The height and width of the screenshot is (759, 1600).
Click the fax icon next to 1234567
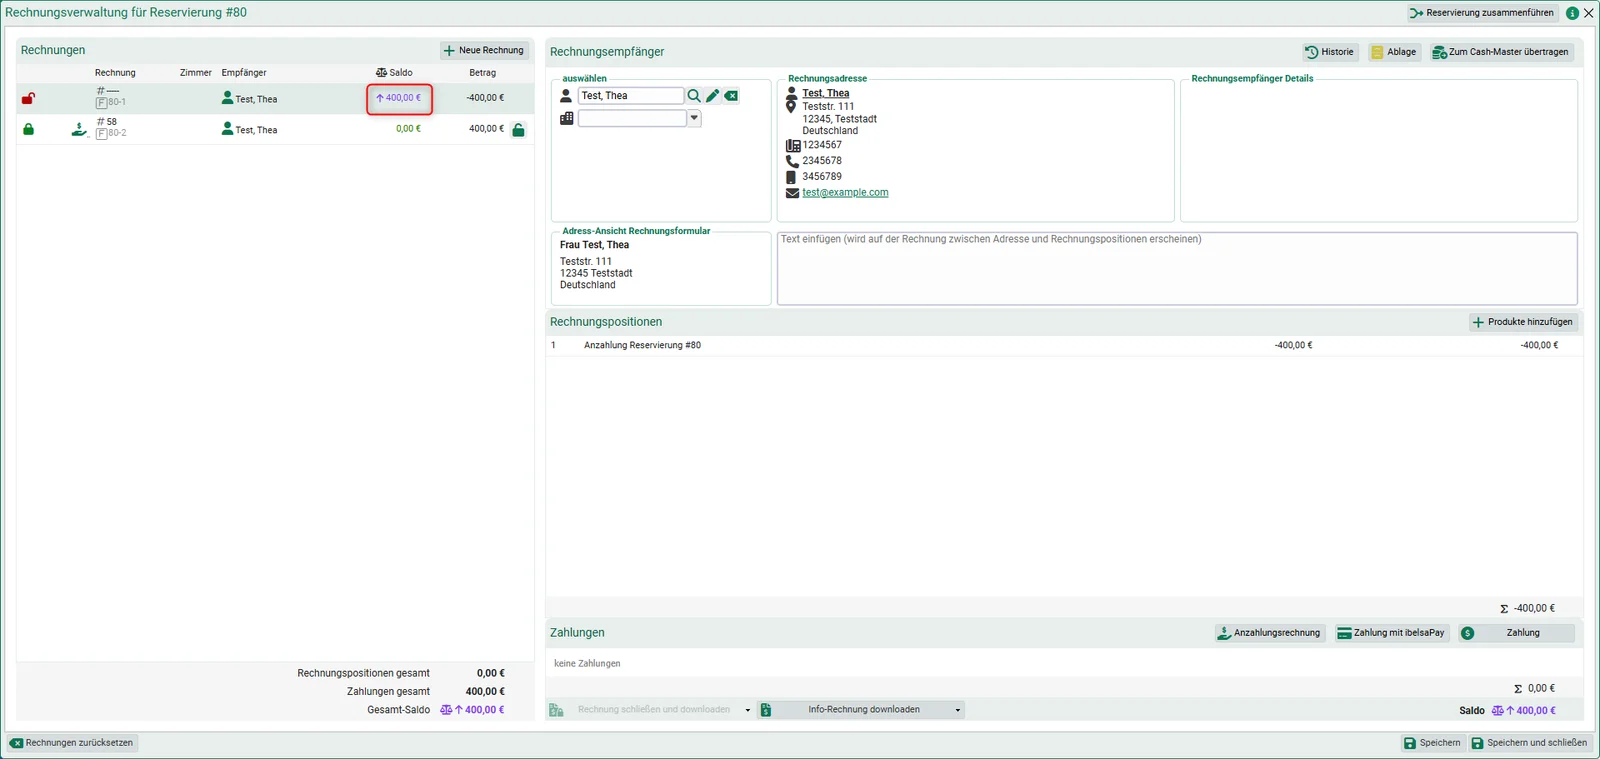[x=793, y=145]
